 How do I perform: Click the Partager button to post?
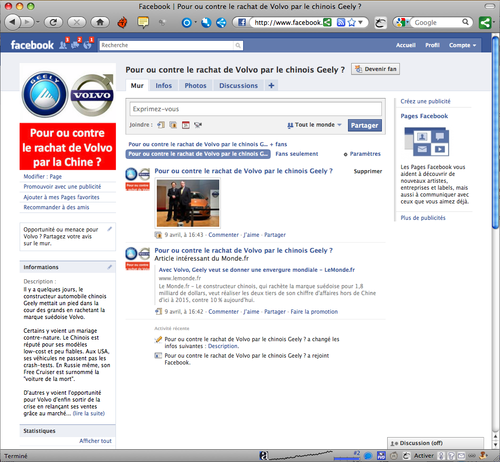pyautogui.click(x=365, y=125)
